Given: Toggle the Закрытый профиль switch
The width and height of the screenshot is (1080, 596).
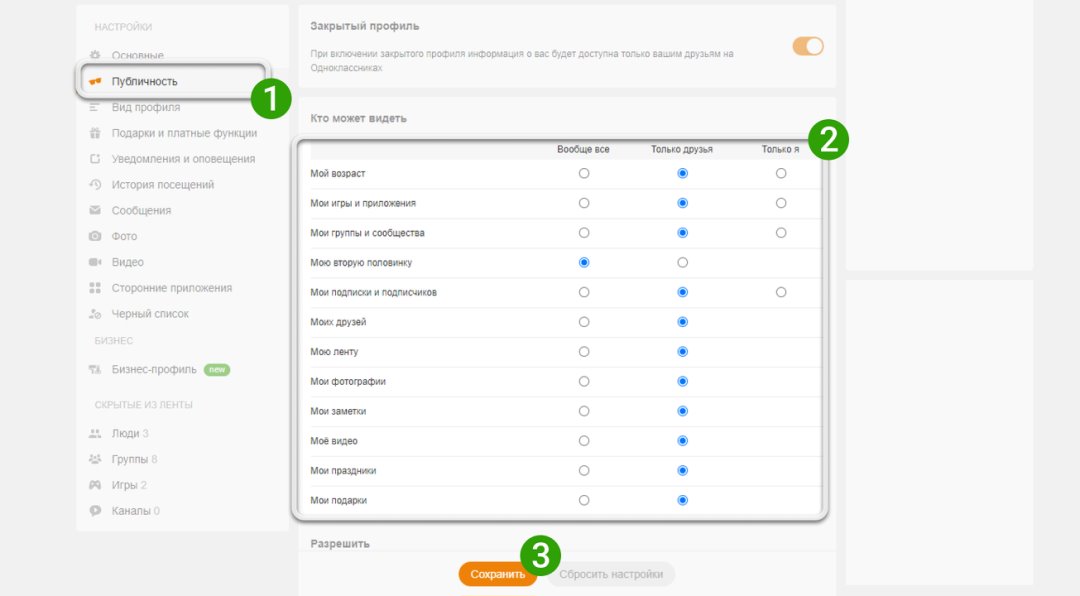Looking at the screenshot, I should (808, 46).
